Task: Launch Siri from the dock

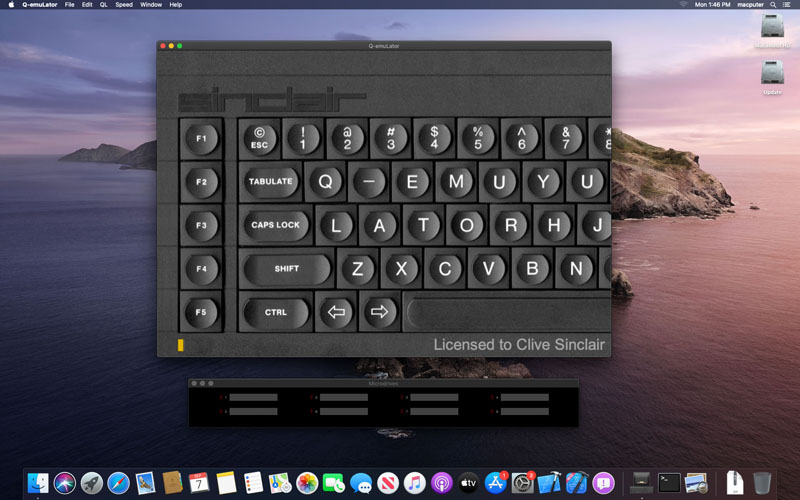Action: tap(65, 483)
